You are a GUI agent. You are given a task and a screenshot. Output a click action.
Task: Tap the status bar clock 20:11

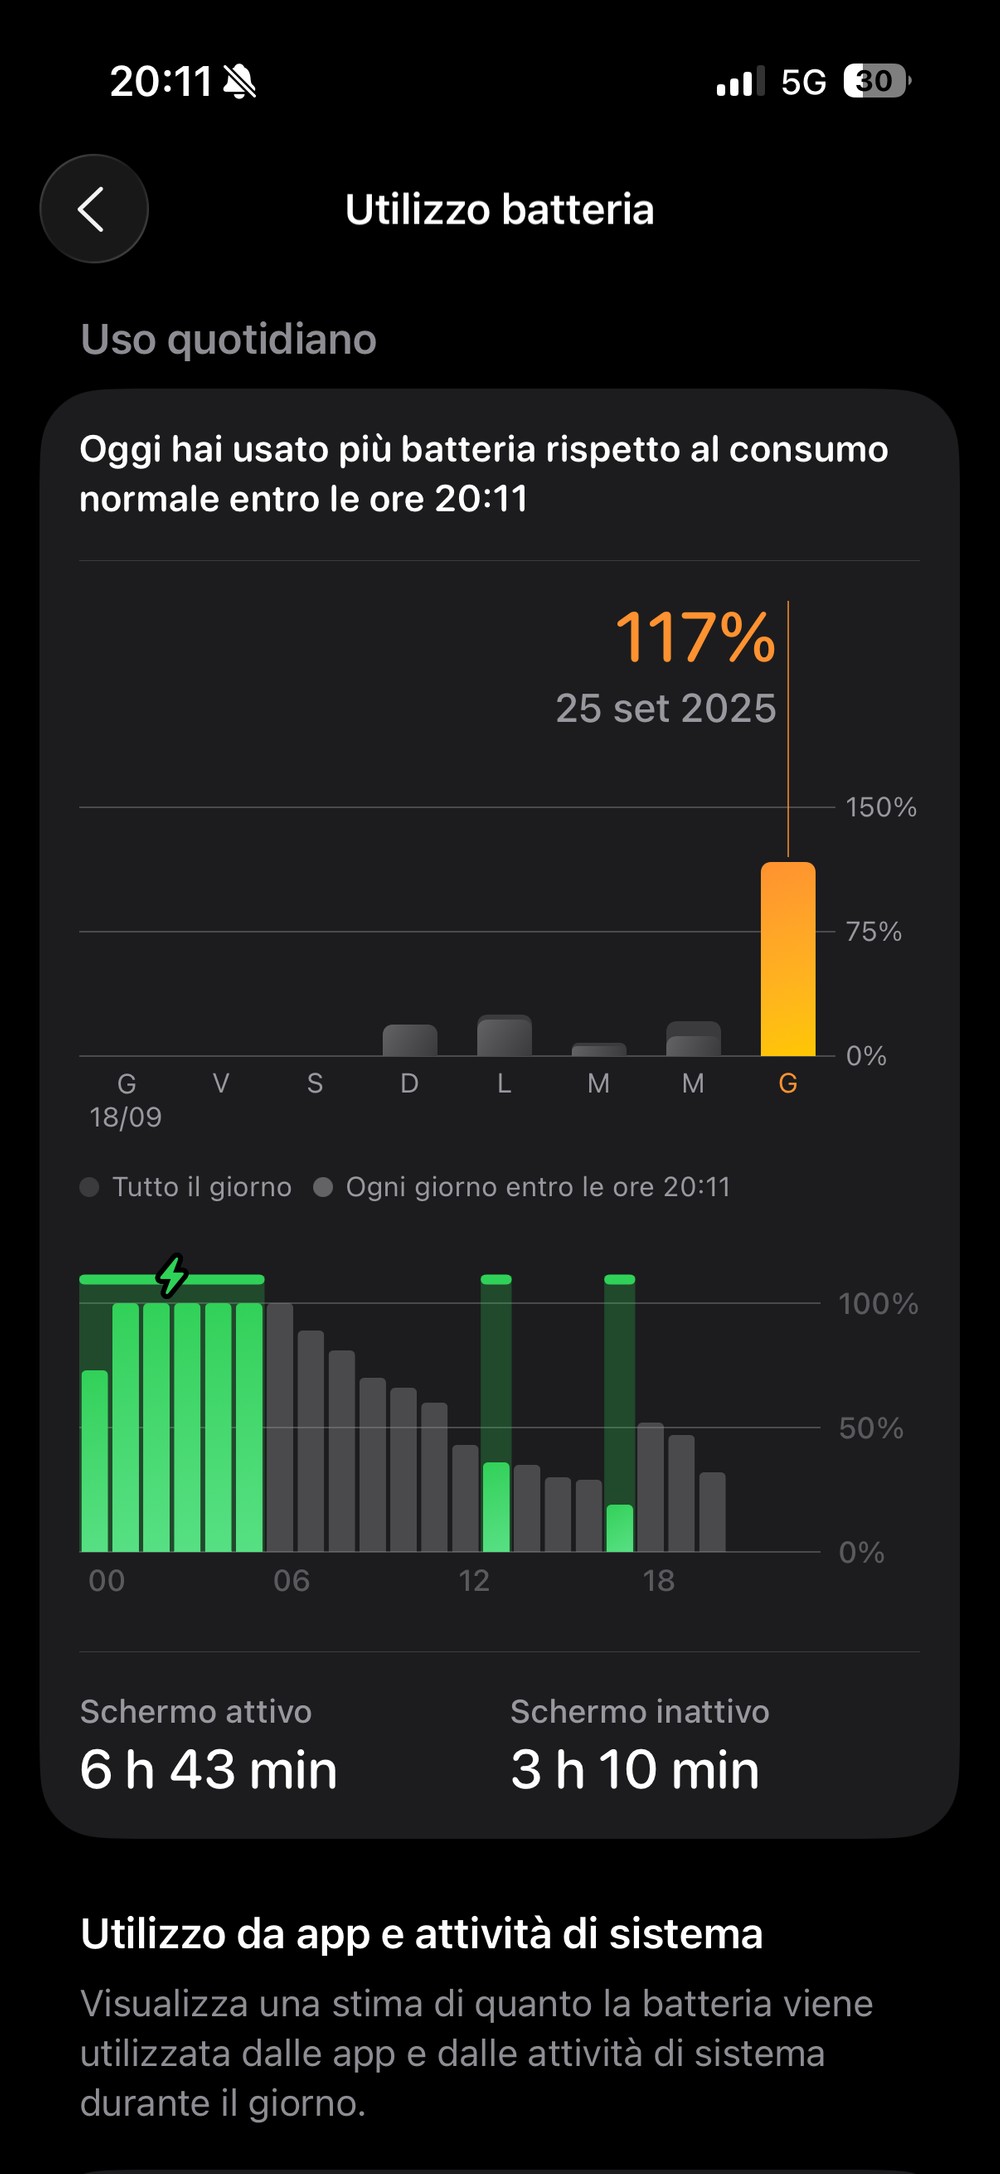tap(161, 82)
